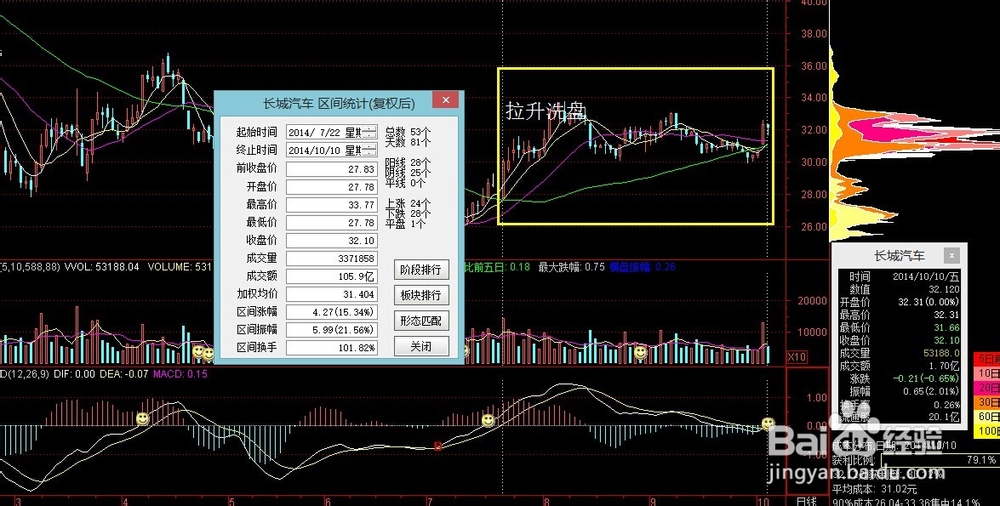Click the 30日 orange cost-distribution swatch
The image size is (1000, 506).
pos(985,403)
